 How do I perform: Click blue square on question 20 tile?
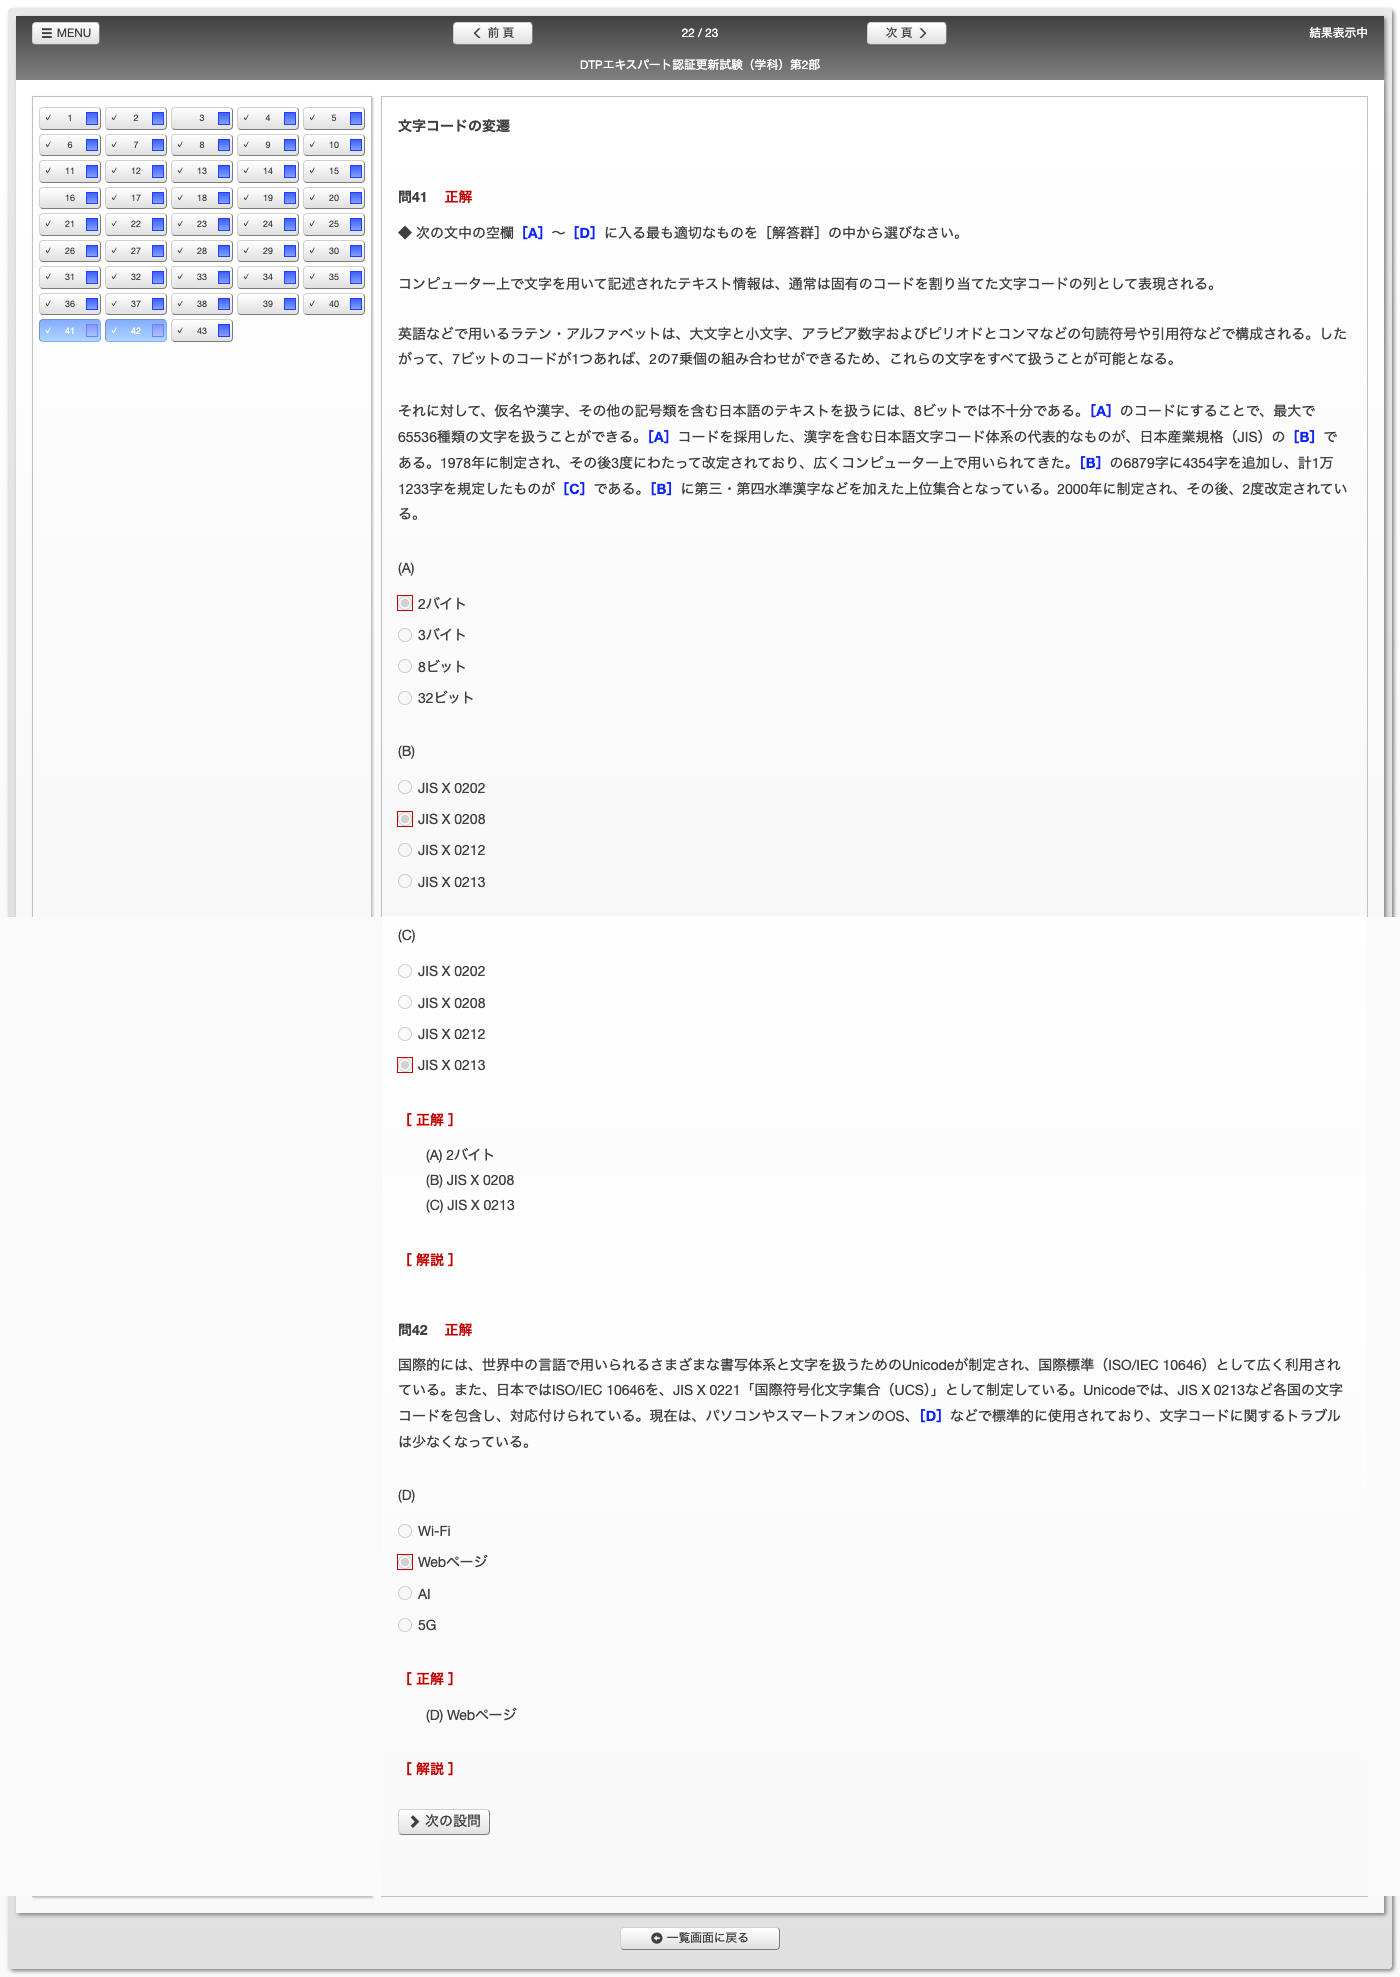(356, 198)
